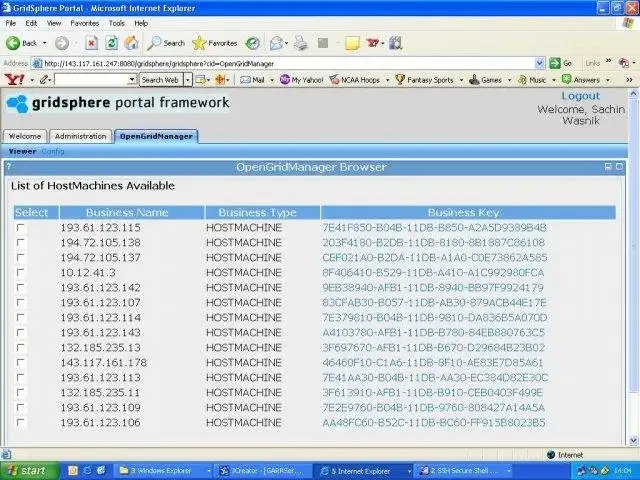The height and width of the screenshot is (480, 640).
Task: Click the Search Web button
Action: click(160, 80)
